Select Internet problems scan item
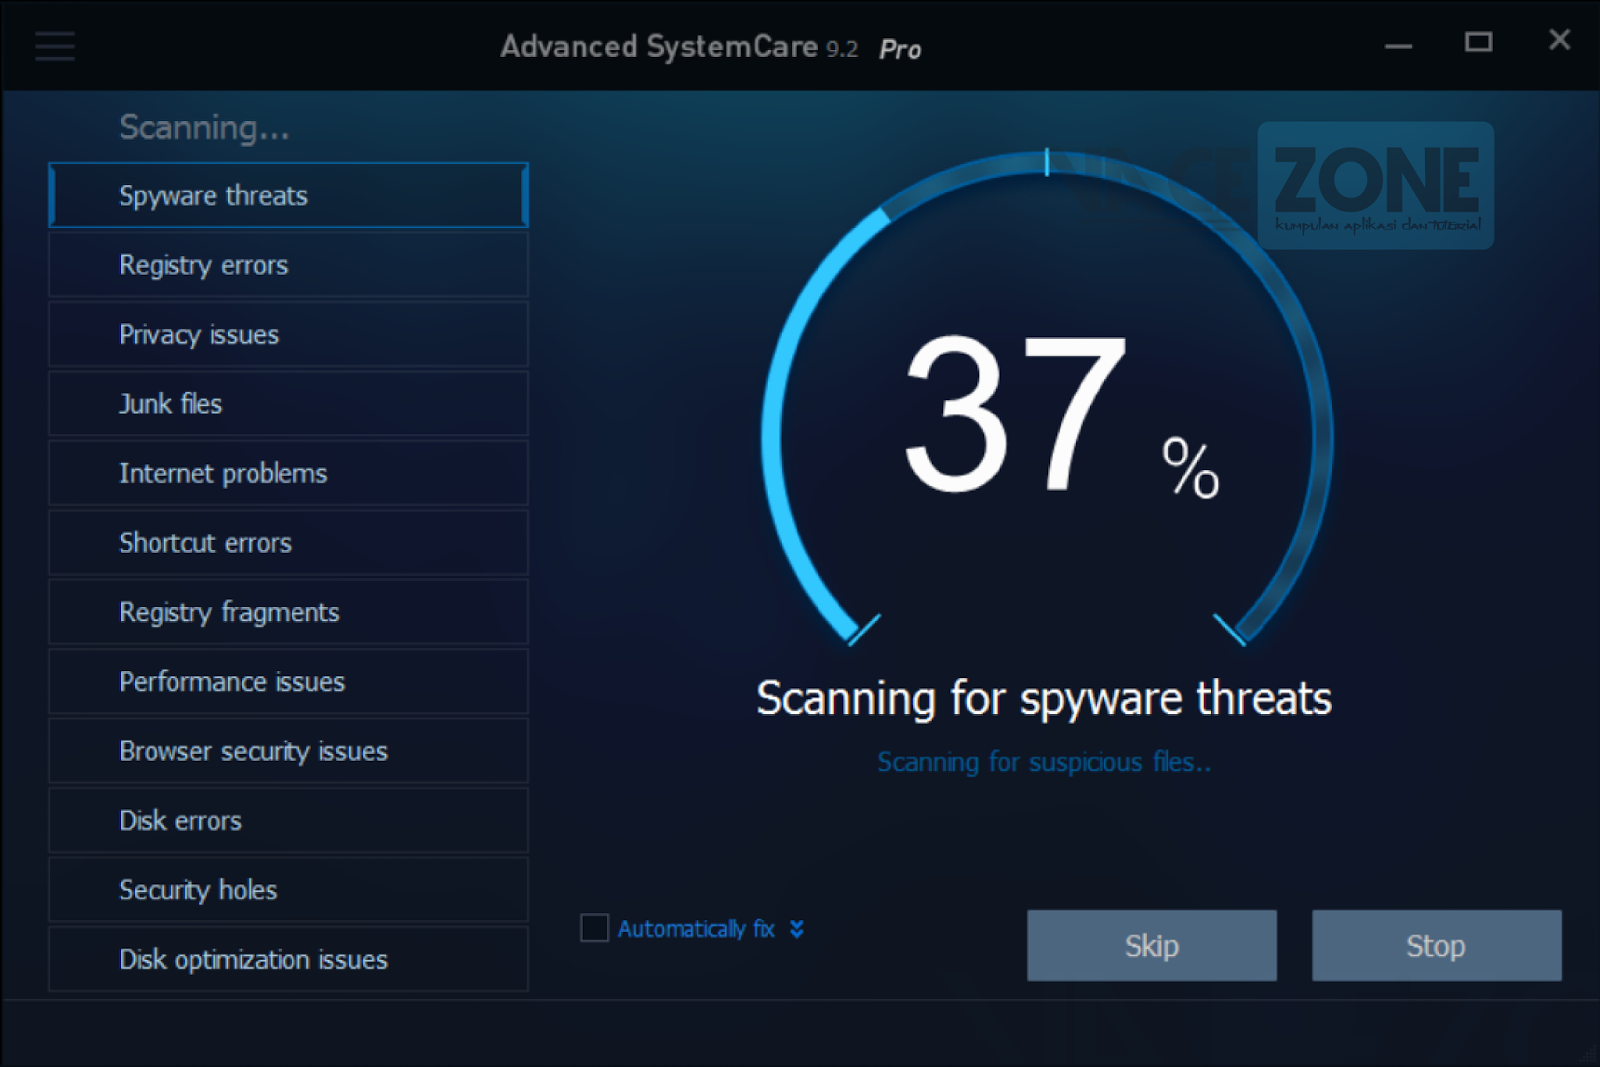This screenshot has height=1067, width=1600. 288,473
